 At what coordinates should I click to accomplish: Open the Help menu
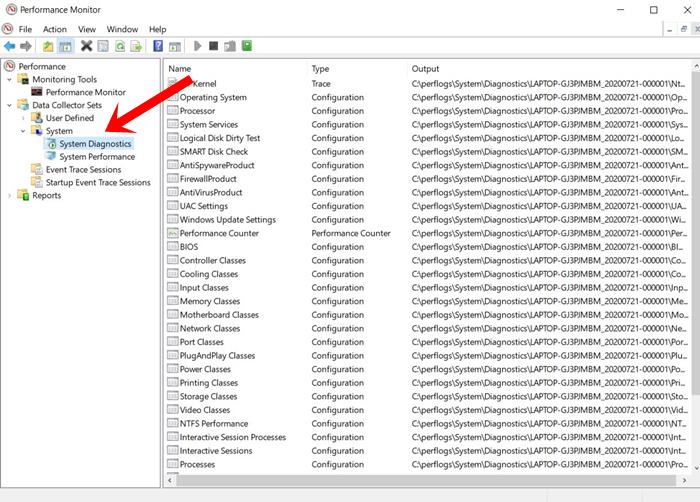(x=158, y=29)
